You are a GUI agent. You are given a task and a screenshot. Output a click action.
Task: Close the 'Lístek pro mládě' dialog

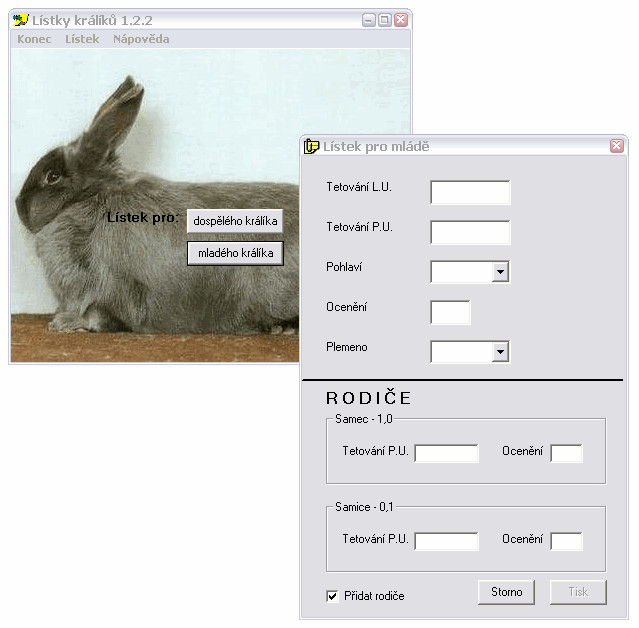617,145
